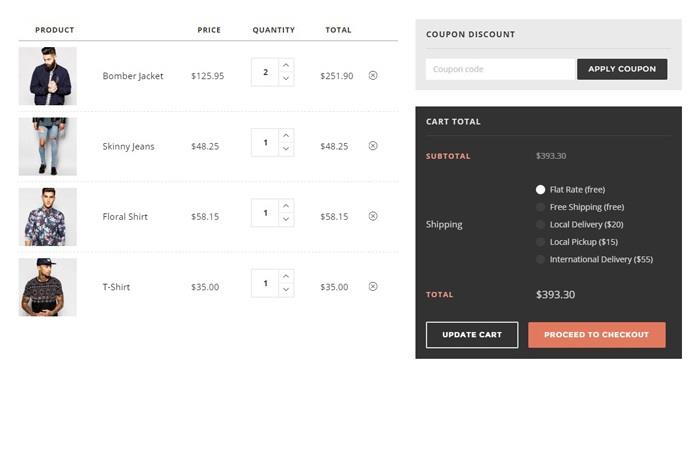Increase T-Shirt quantity with up arrow

[x=286, y=276]
